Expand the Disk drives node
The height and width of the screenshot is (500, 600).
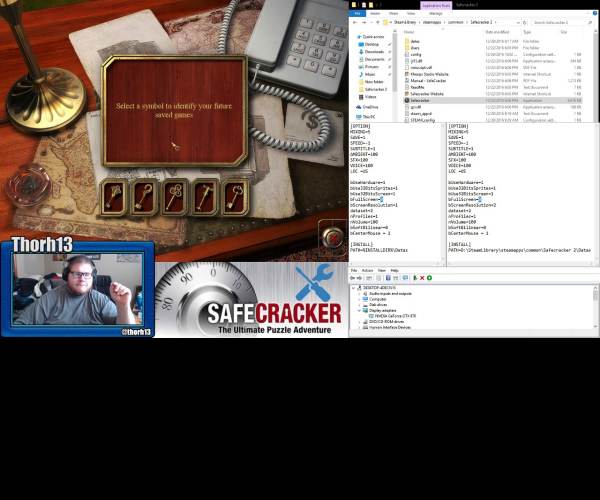pos(359,305)
